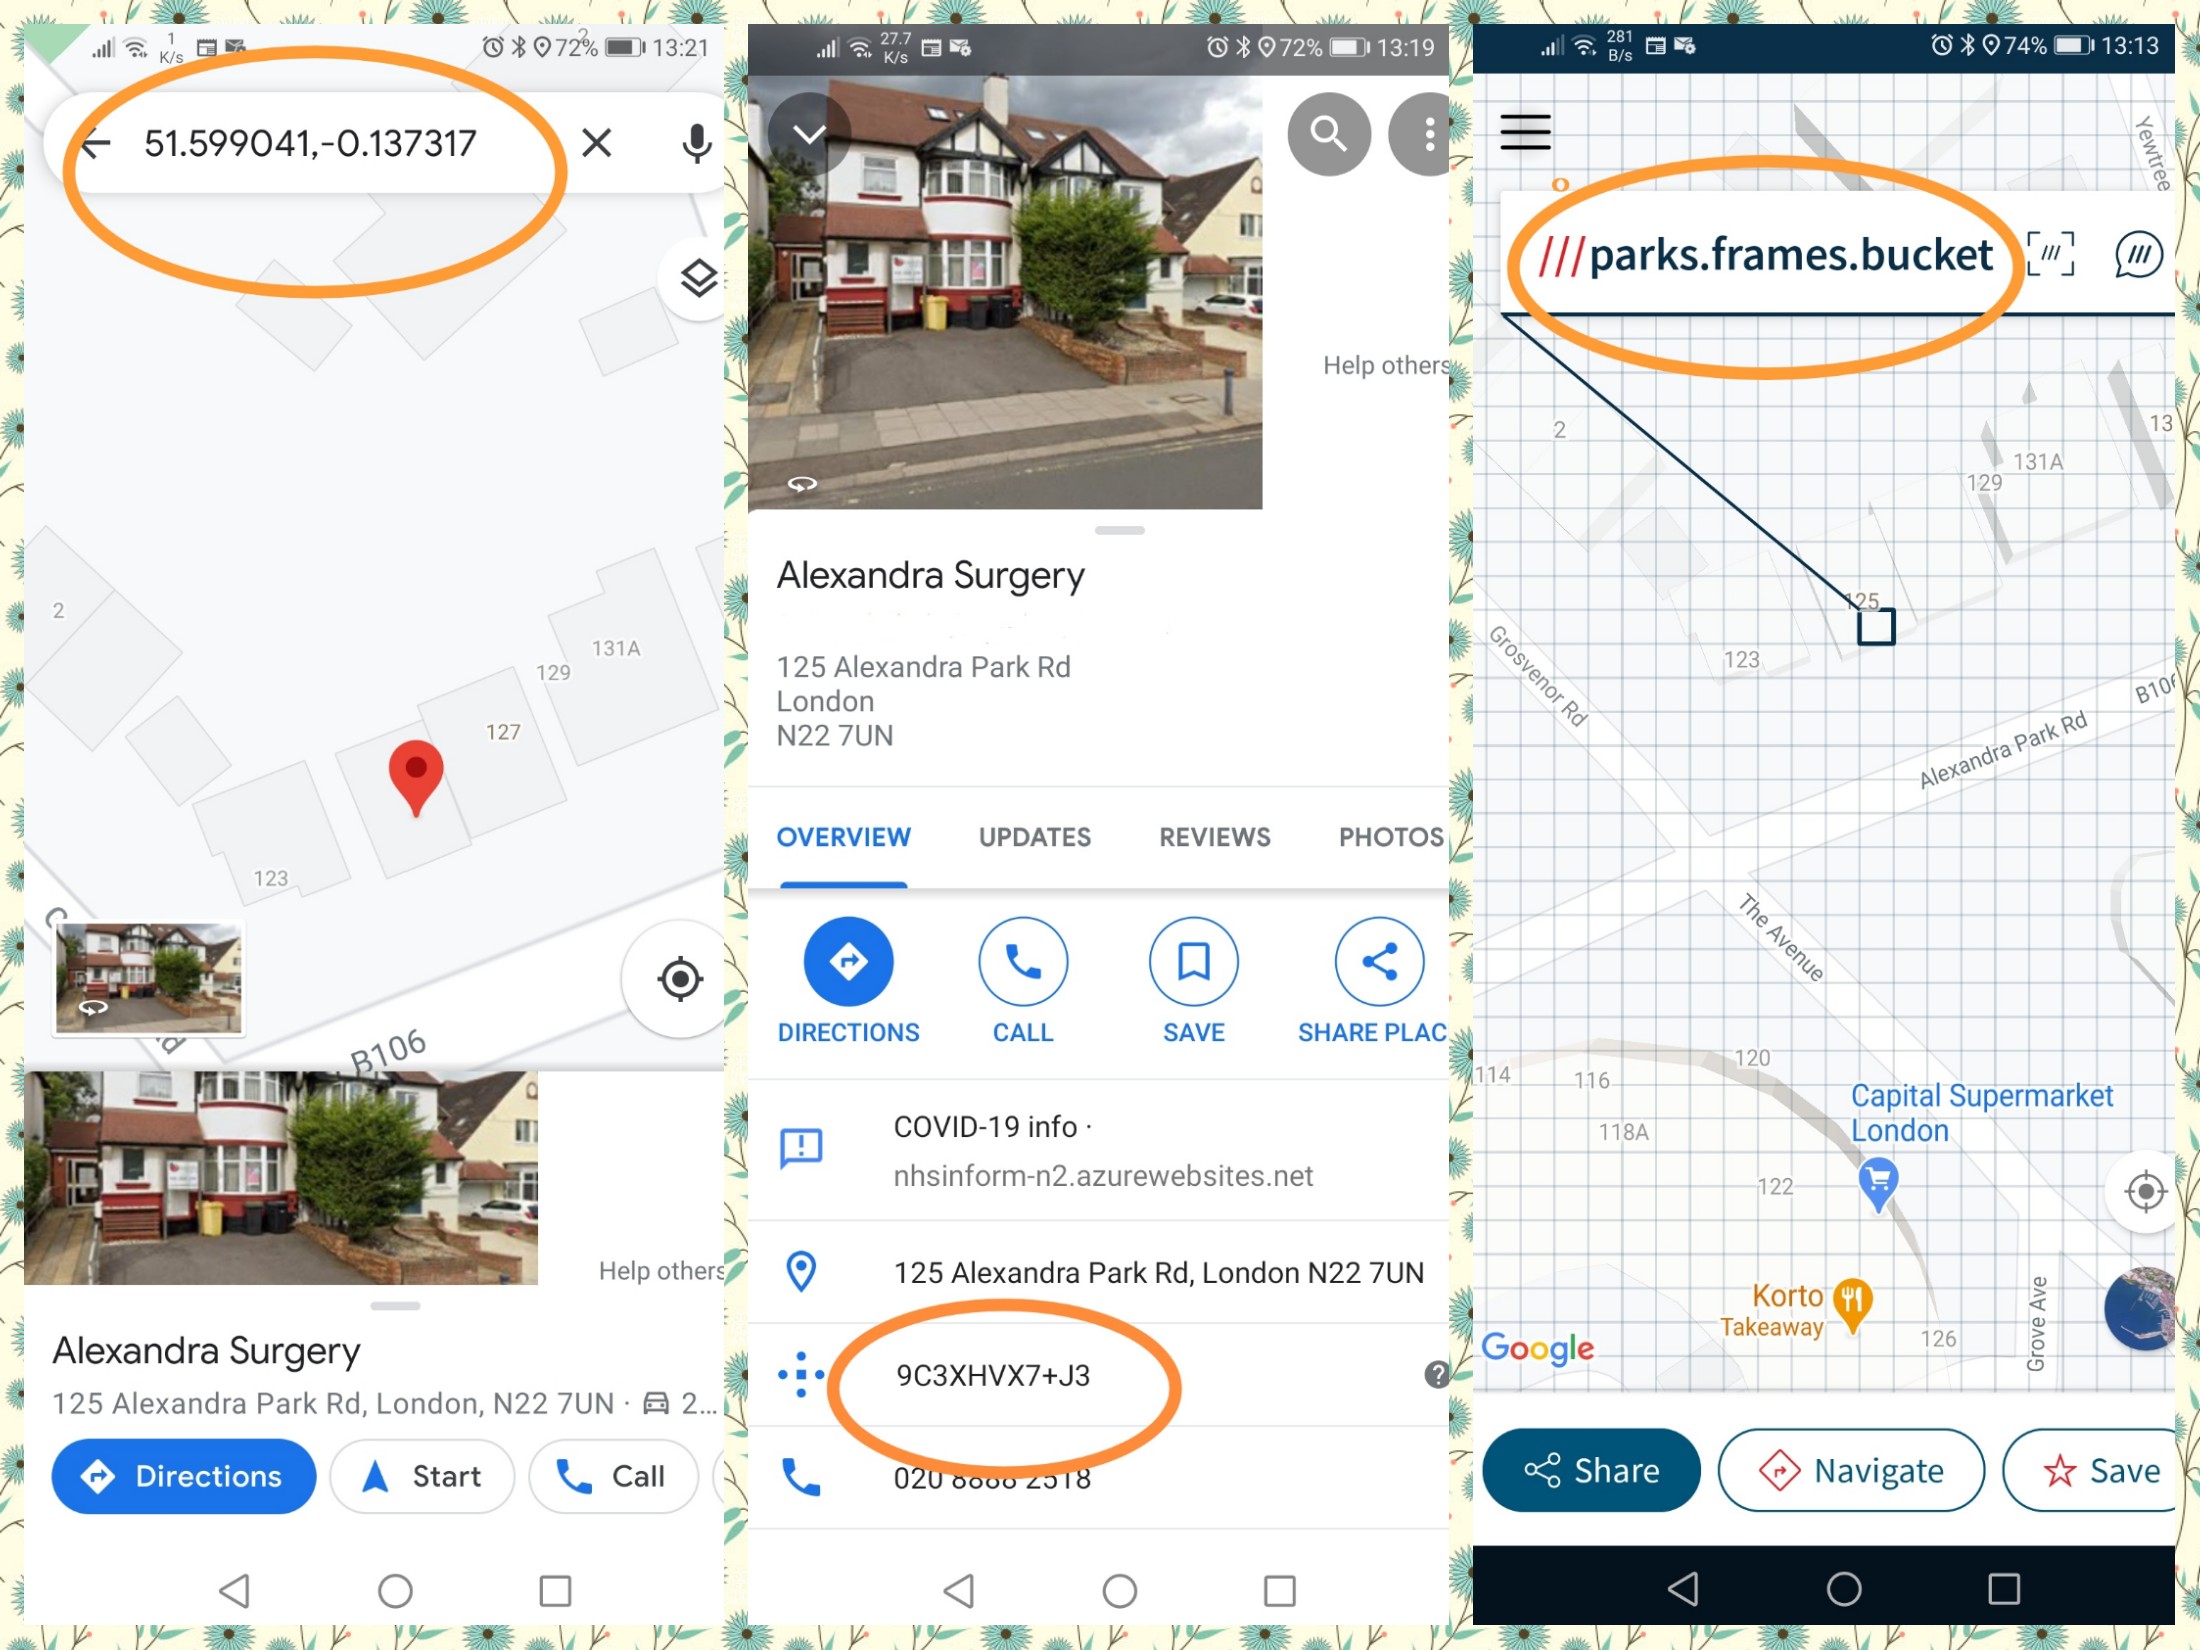This screenshot has height=1650, width=2200.
Task: Tap the plus code dots icon
Action: [x=800, y=1375]
